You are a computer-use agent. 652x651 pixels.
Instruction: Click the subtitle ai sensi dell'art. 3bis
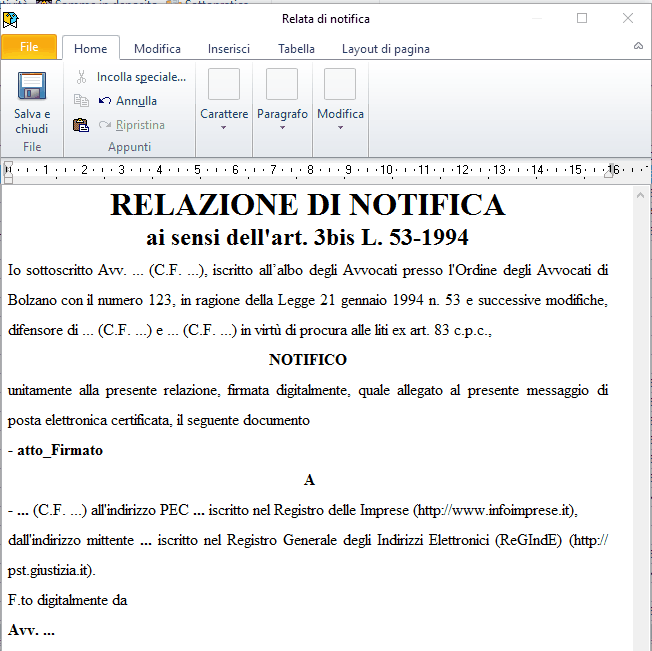click(307, 237)
